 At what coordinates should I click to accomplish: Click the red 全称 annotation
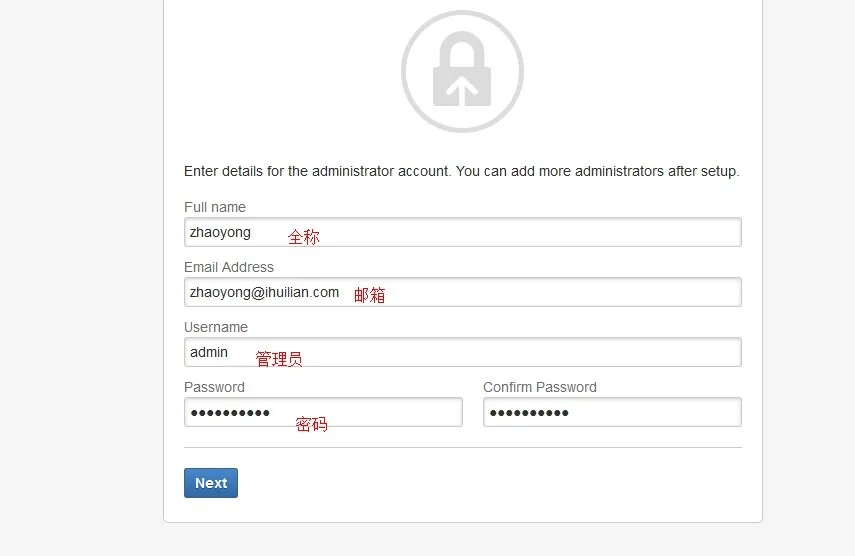(303, 237)
